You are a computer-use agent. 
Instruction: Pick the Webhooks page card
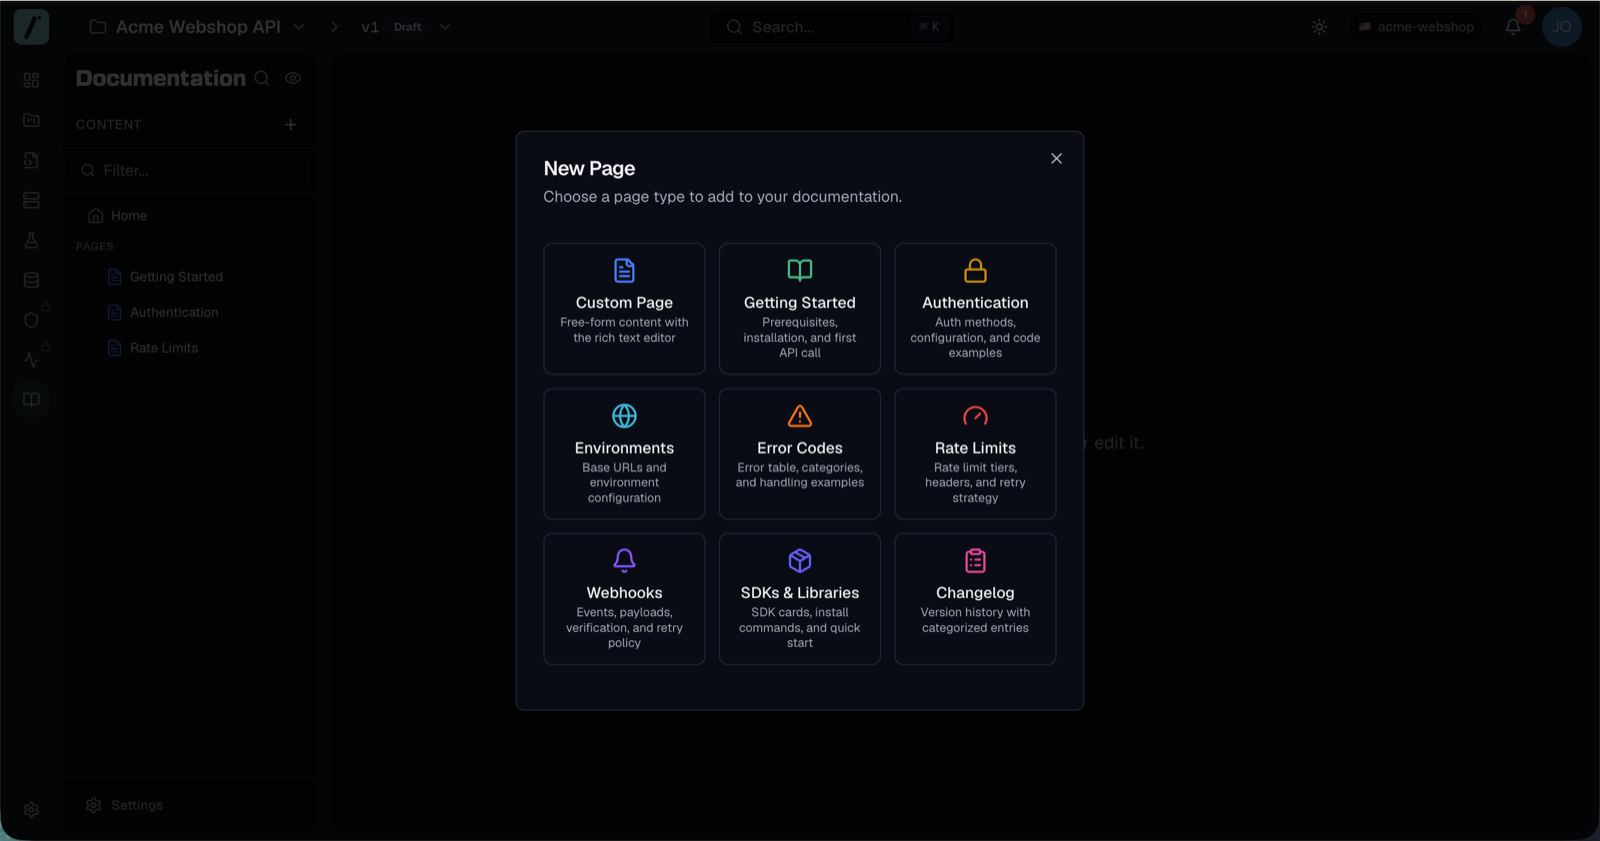pyautogui.click(x=624, y=599)
